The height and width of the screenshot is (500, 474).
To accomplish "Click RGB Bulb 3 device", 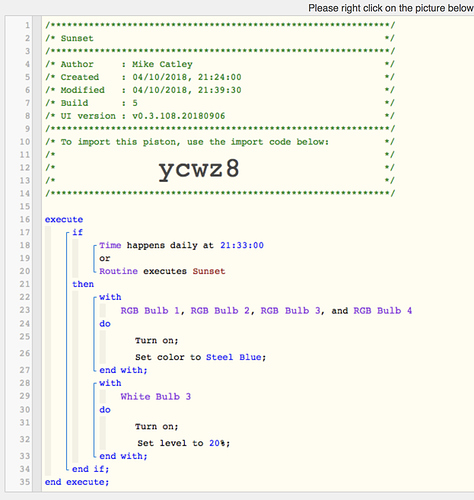I will pos(290,311).
